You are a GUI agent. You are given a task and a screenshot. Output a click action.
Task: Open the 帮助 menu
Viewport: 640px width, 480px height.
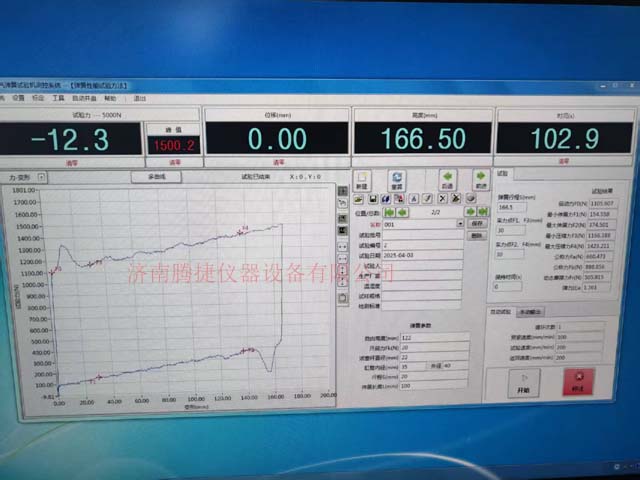[x=110, y=98]
